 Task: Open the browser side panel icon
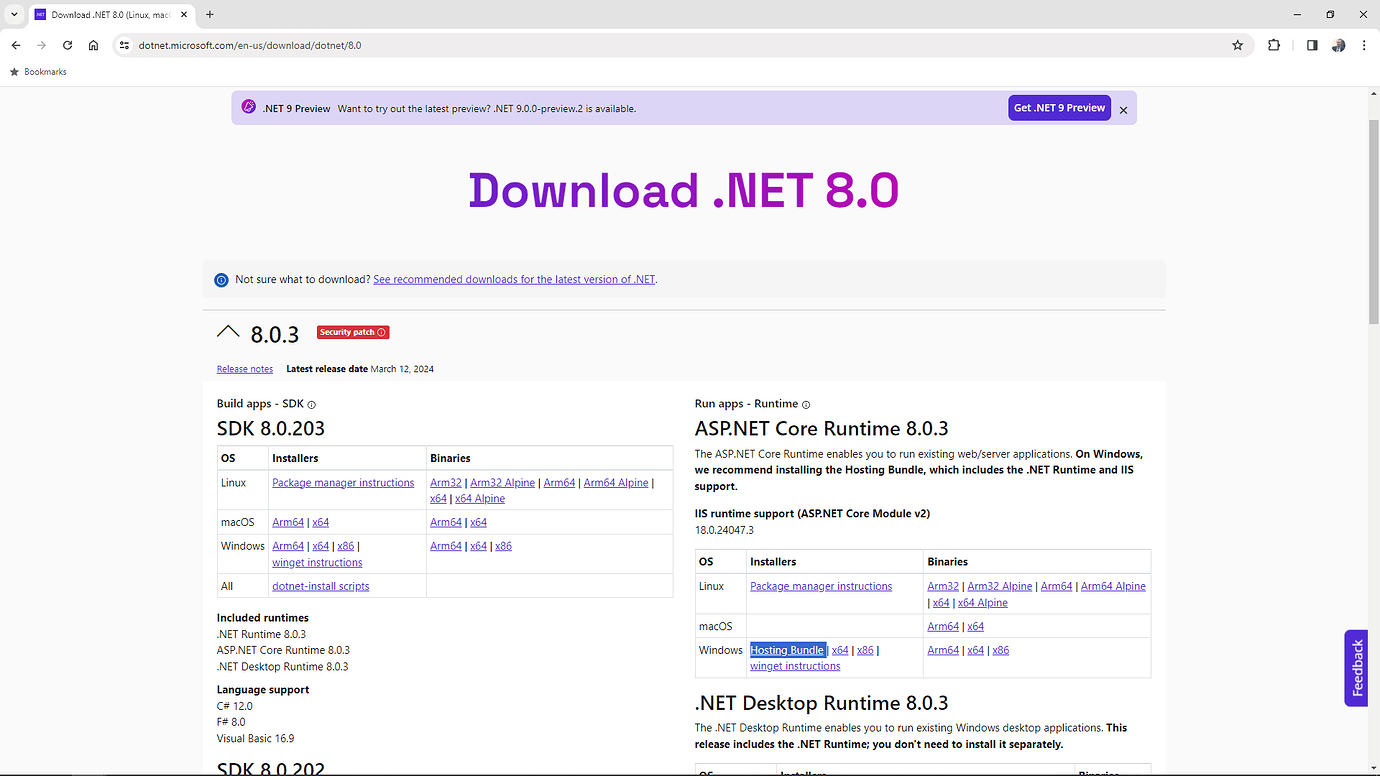coord(1311,45)
